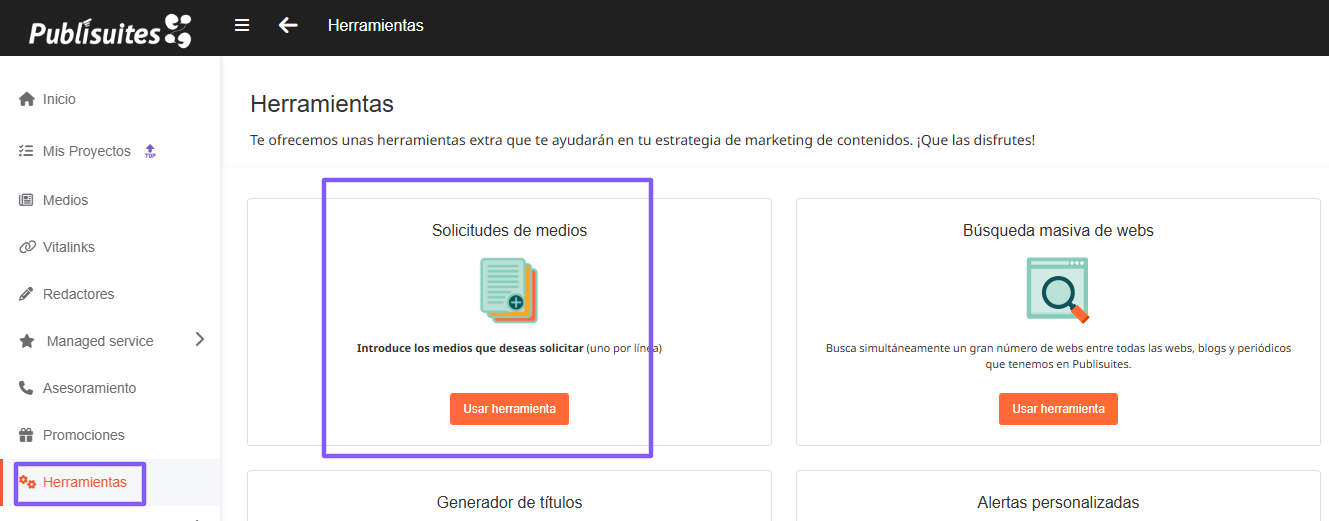Click the Managed service star icon
Screen dimensions: 1329x521
(27, 341)
